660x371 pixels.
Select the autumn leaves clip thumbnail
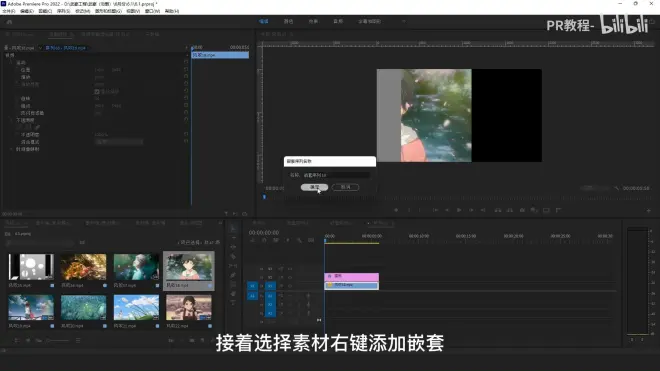83,267
